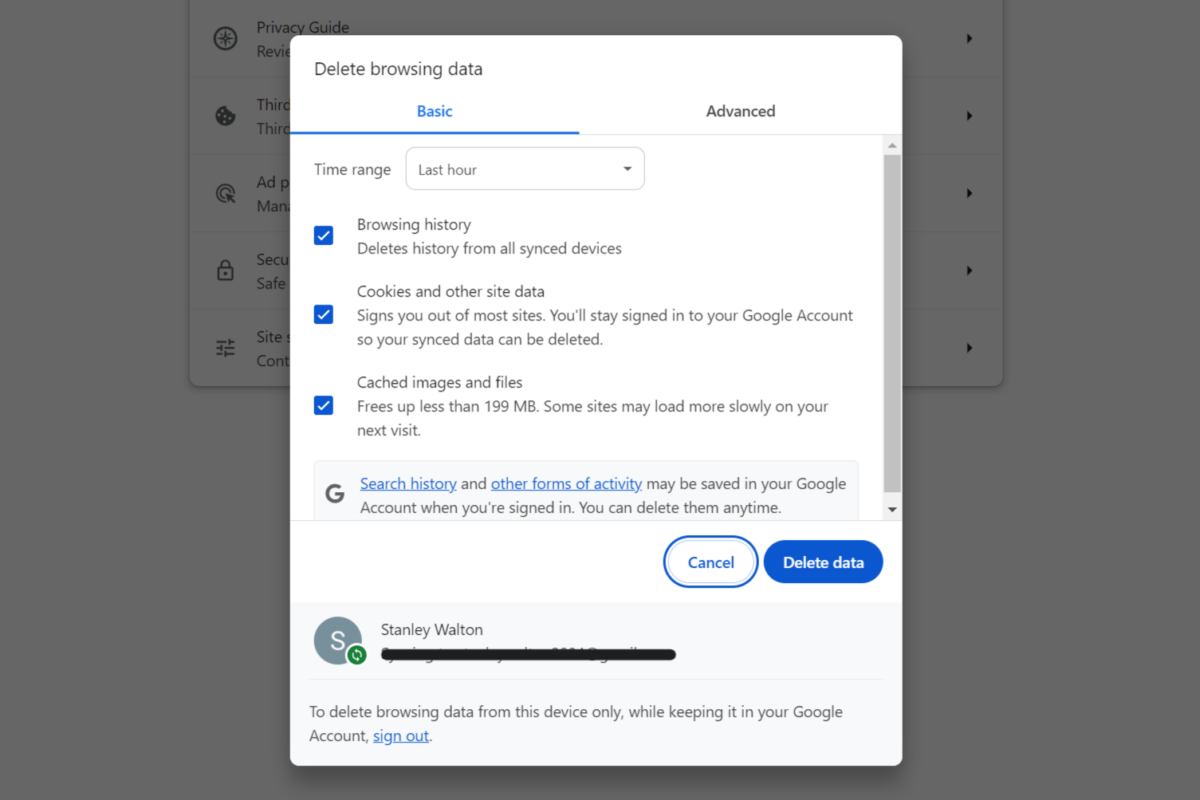Select the Site settings sliders icon
Screen dimensions: 1200x800
pos(222,347)
